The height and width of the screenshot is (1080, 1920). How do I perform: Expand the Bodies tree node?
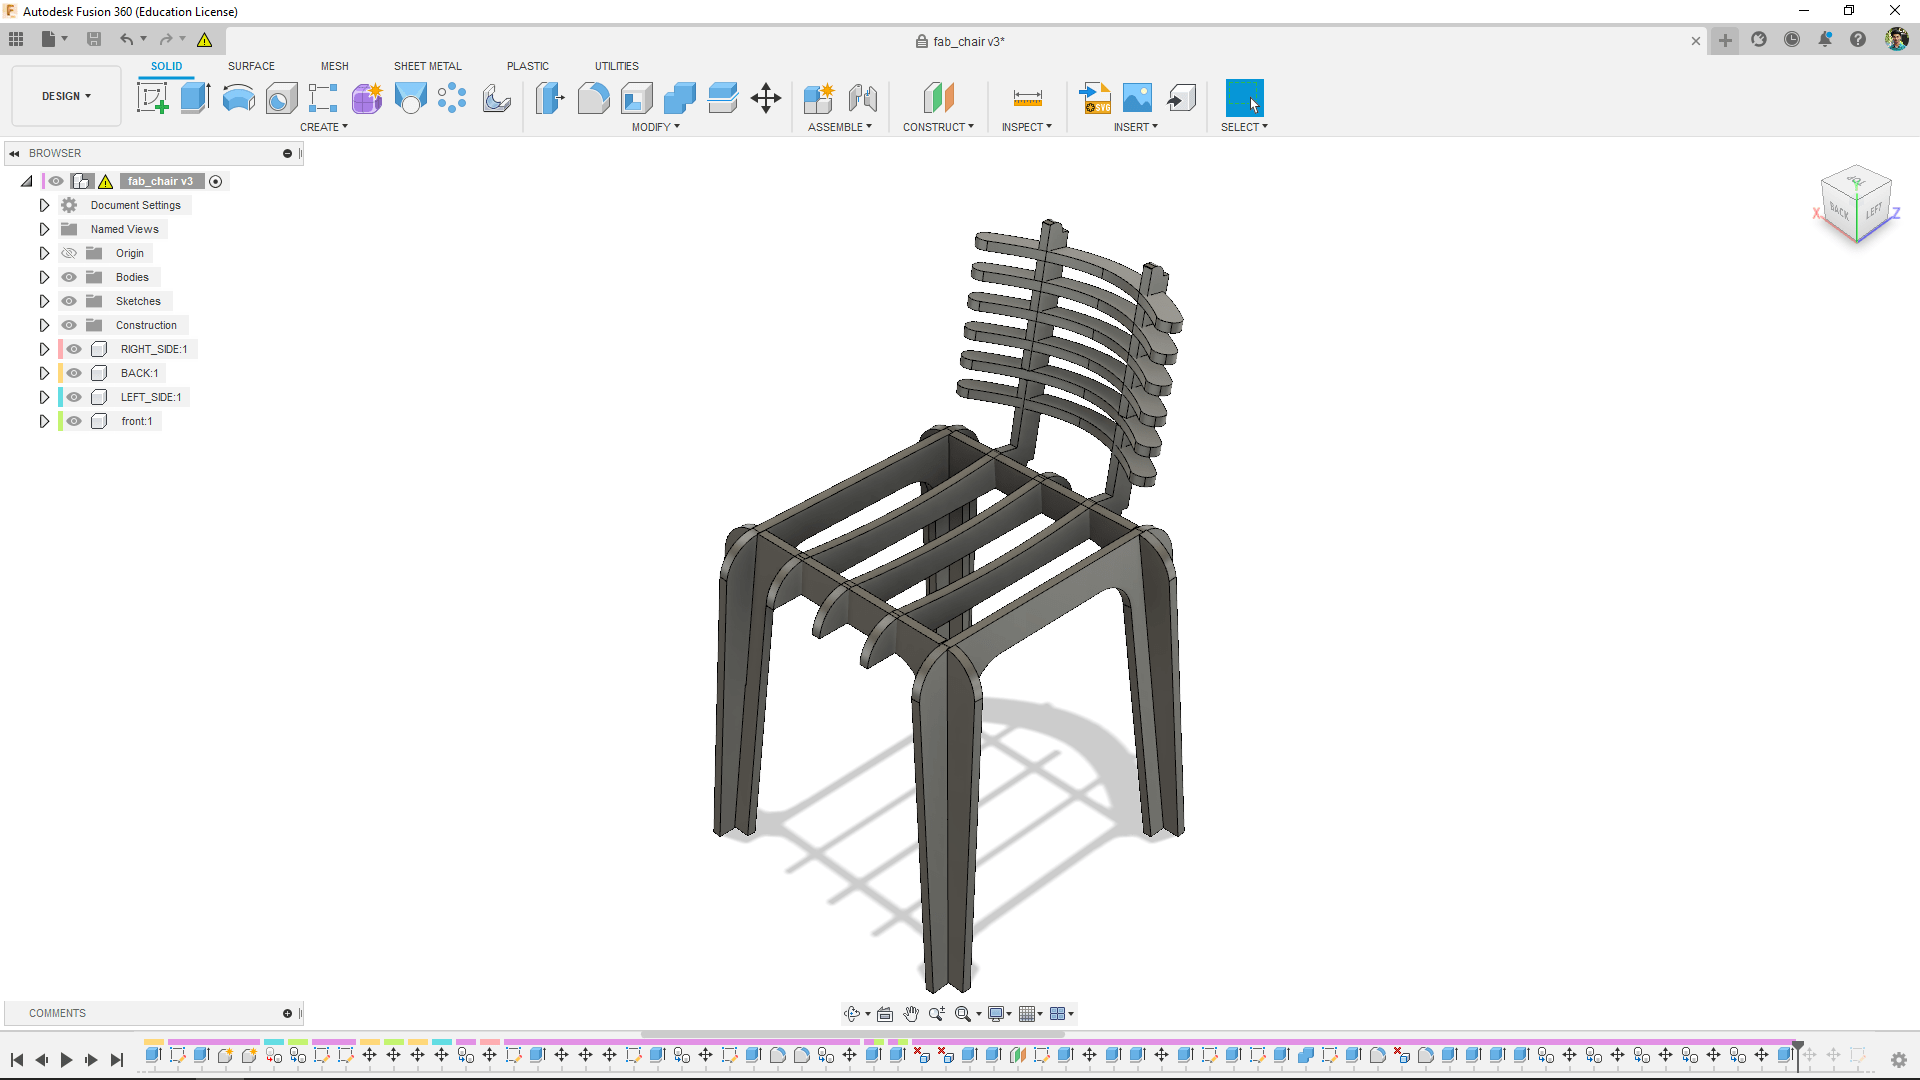(x=44, y=277)
